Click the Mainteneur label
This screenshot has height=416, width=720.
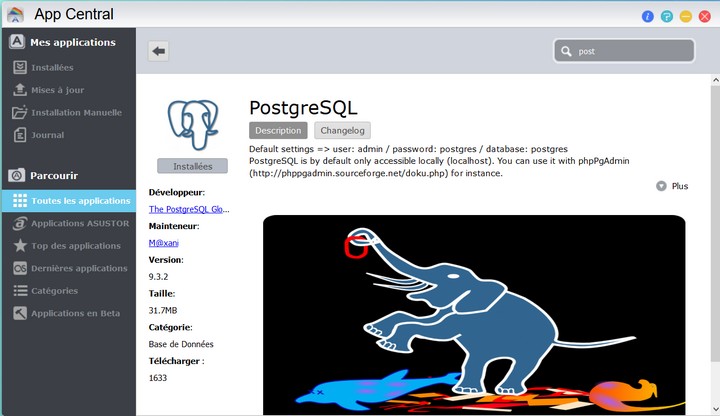click(x=174, y=226)
